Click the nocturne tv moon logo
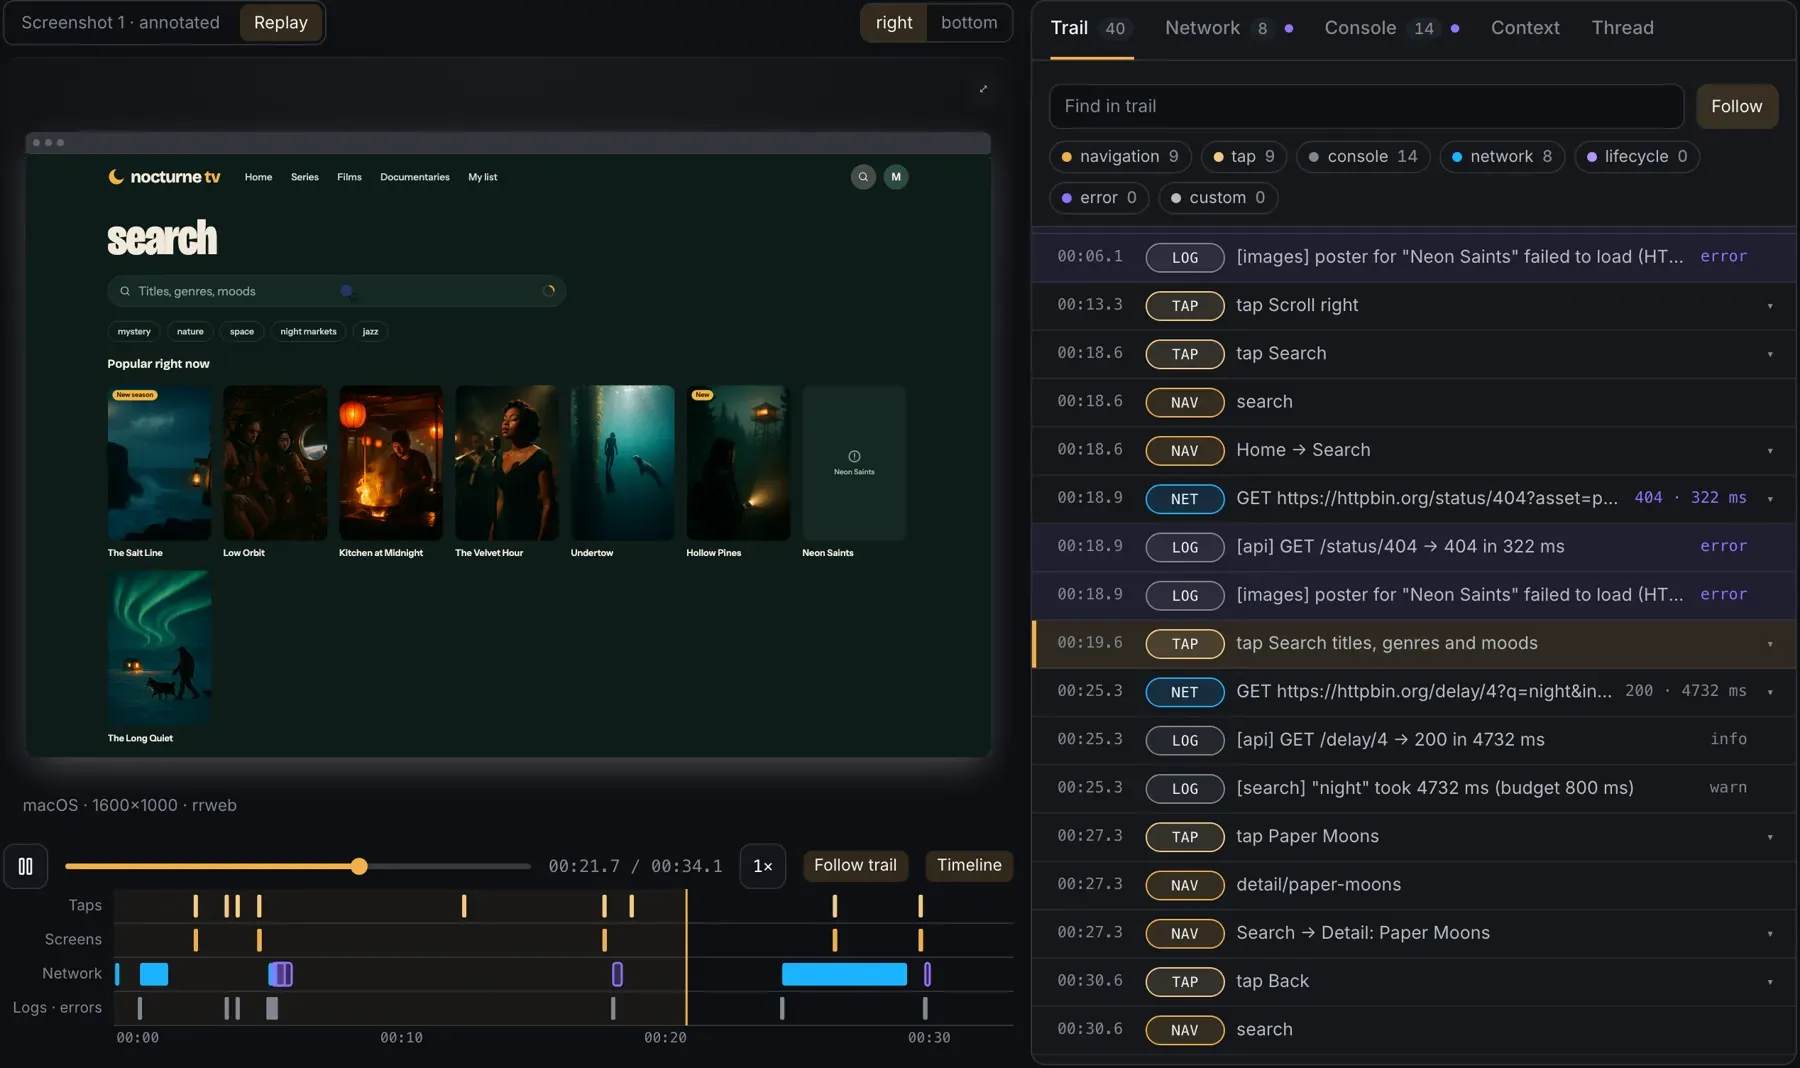The height and width of the screenshot is (1068, 1800). click(x=116, y=177)
